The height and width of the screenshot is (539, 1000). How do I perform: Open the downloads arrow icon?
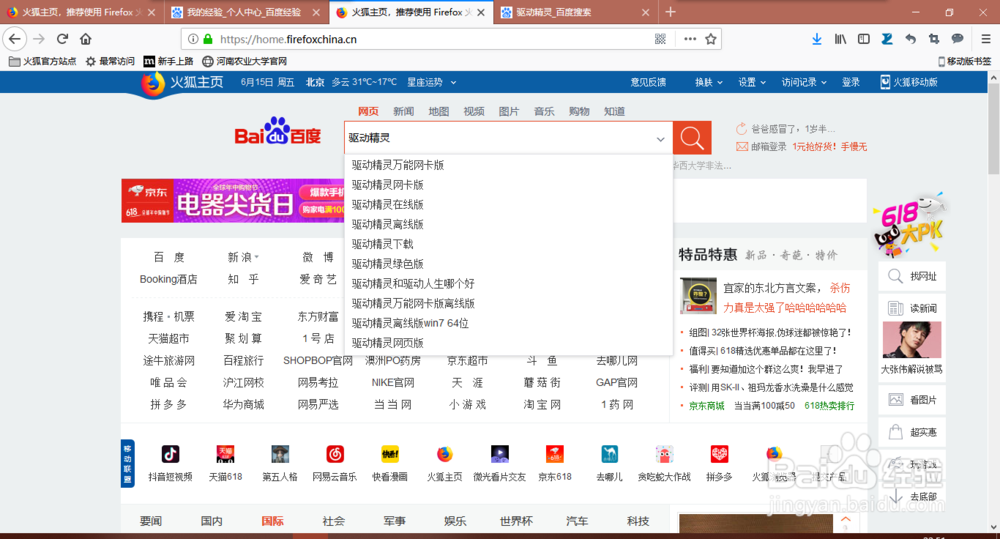[816, 39]
